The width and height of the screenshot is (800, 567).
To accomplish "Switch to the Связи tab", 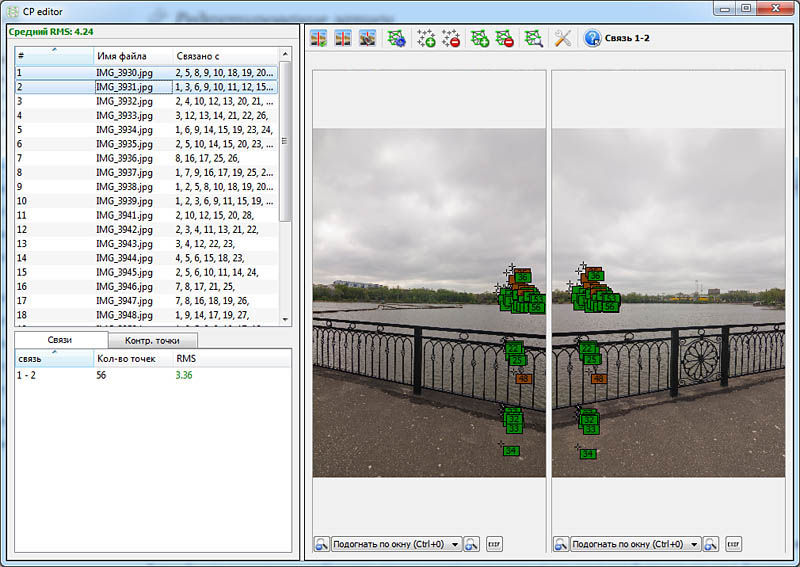I will pos(60,340).
